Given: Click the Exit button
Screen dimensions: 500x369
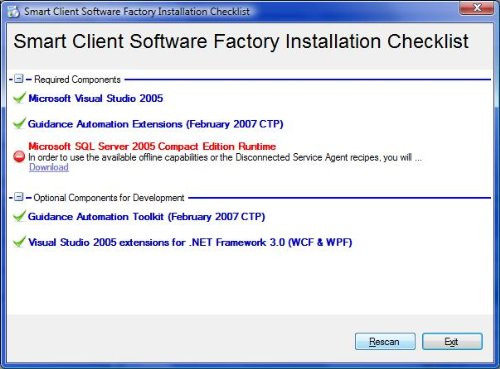Looking at the screenshot, I should [452, 341].
